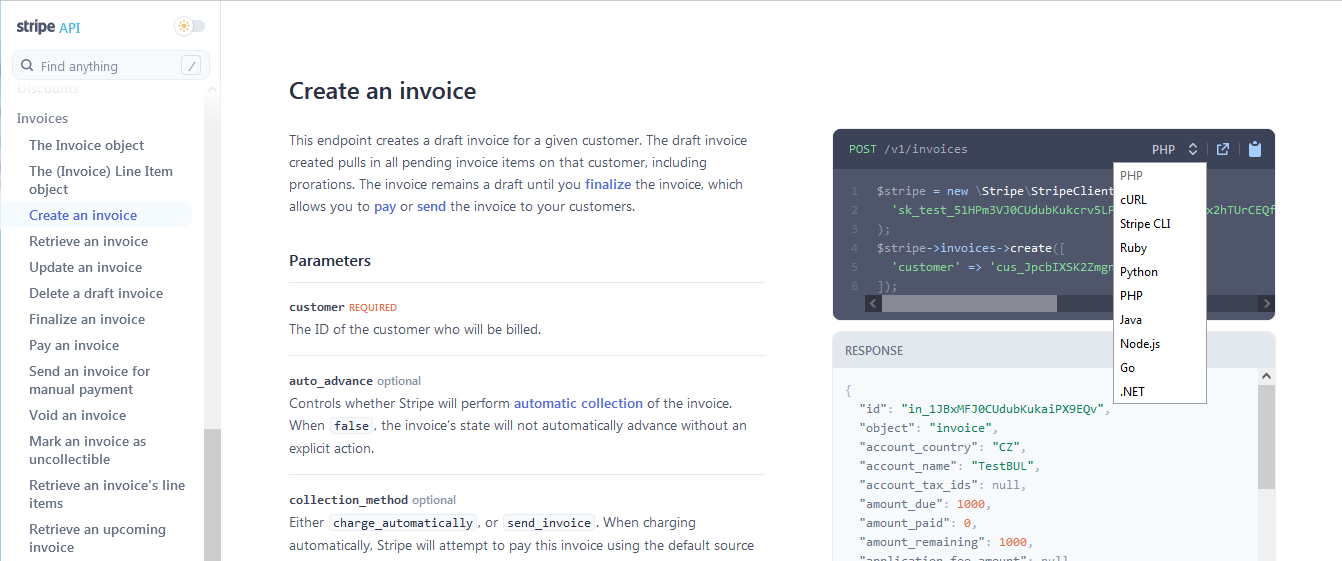Open the finalize link in description
This screenshot has width=1342, height=561.
(x=608, y=184)
